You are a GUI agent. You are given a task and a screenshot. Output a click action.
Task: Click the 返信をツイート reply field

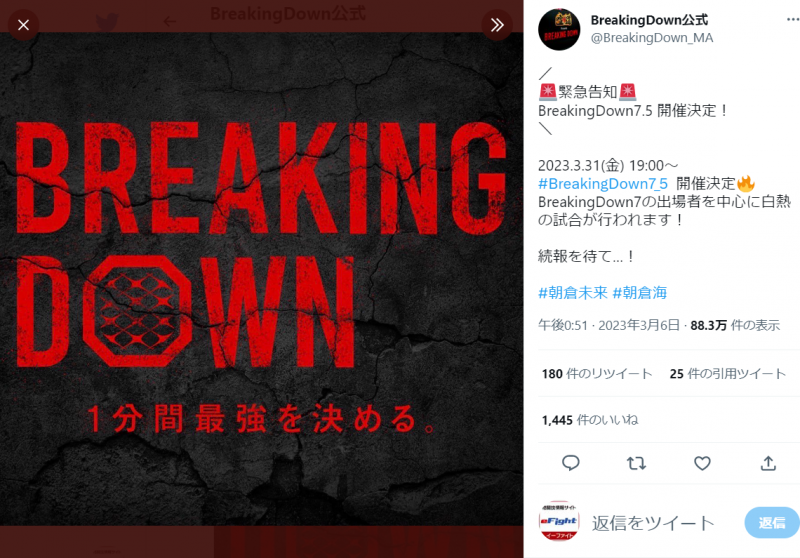tap(653, 523)
